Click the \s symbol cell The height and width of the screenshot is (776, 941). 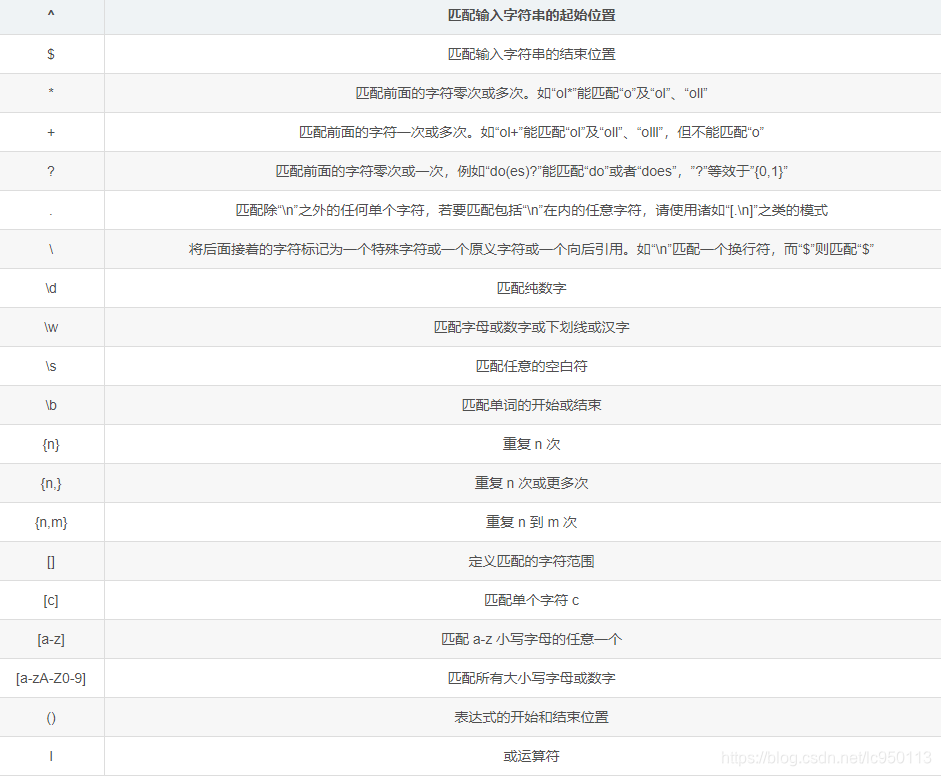tap(51, 366)
